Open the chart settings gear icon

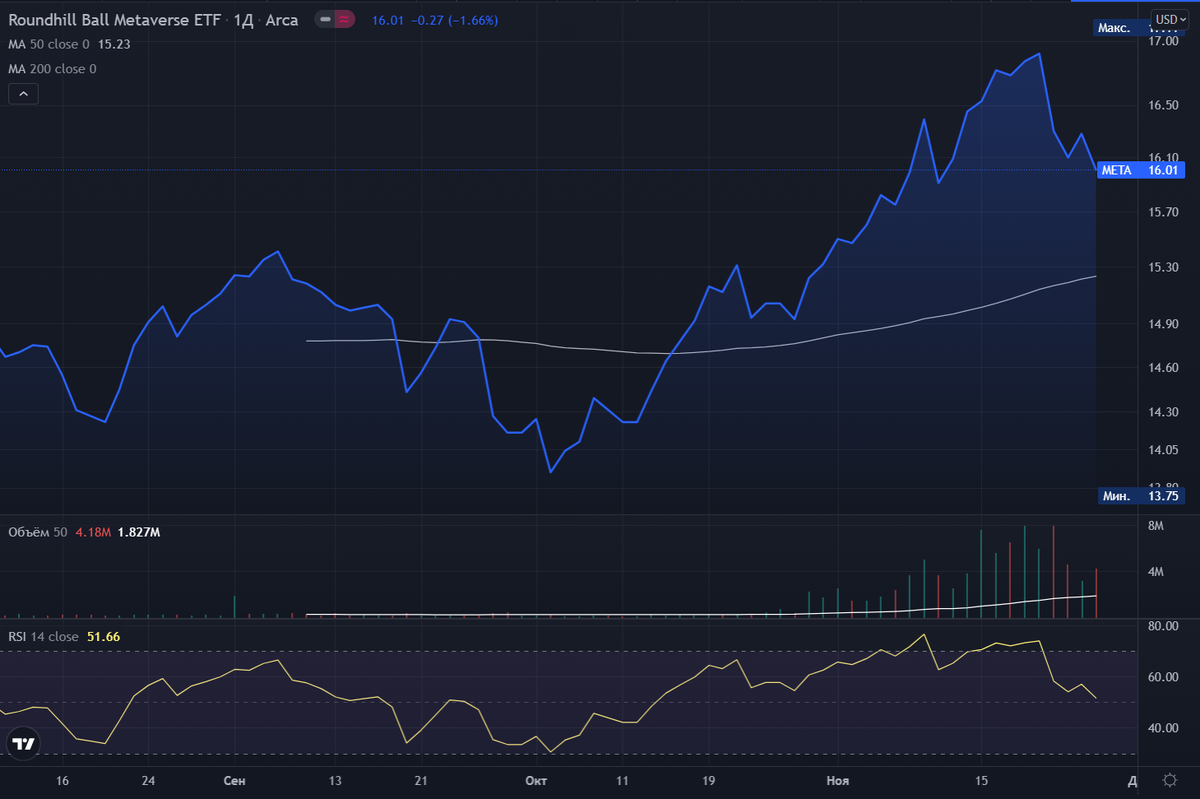tap(1170, 780)
